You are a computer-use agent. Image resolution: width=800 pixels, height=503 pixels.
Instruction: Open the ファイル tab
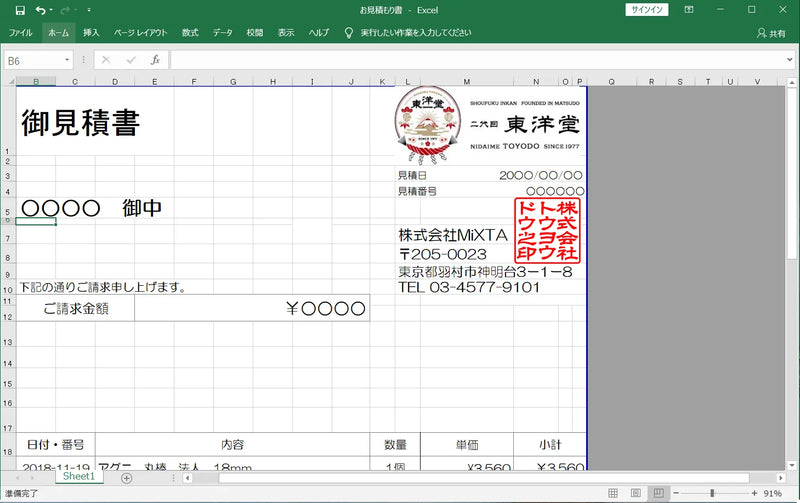[20, 33]
